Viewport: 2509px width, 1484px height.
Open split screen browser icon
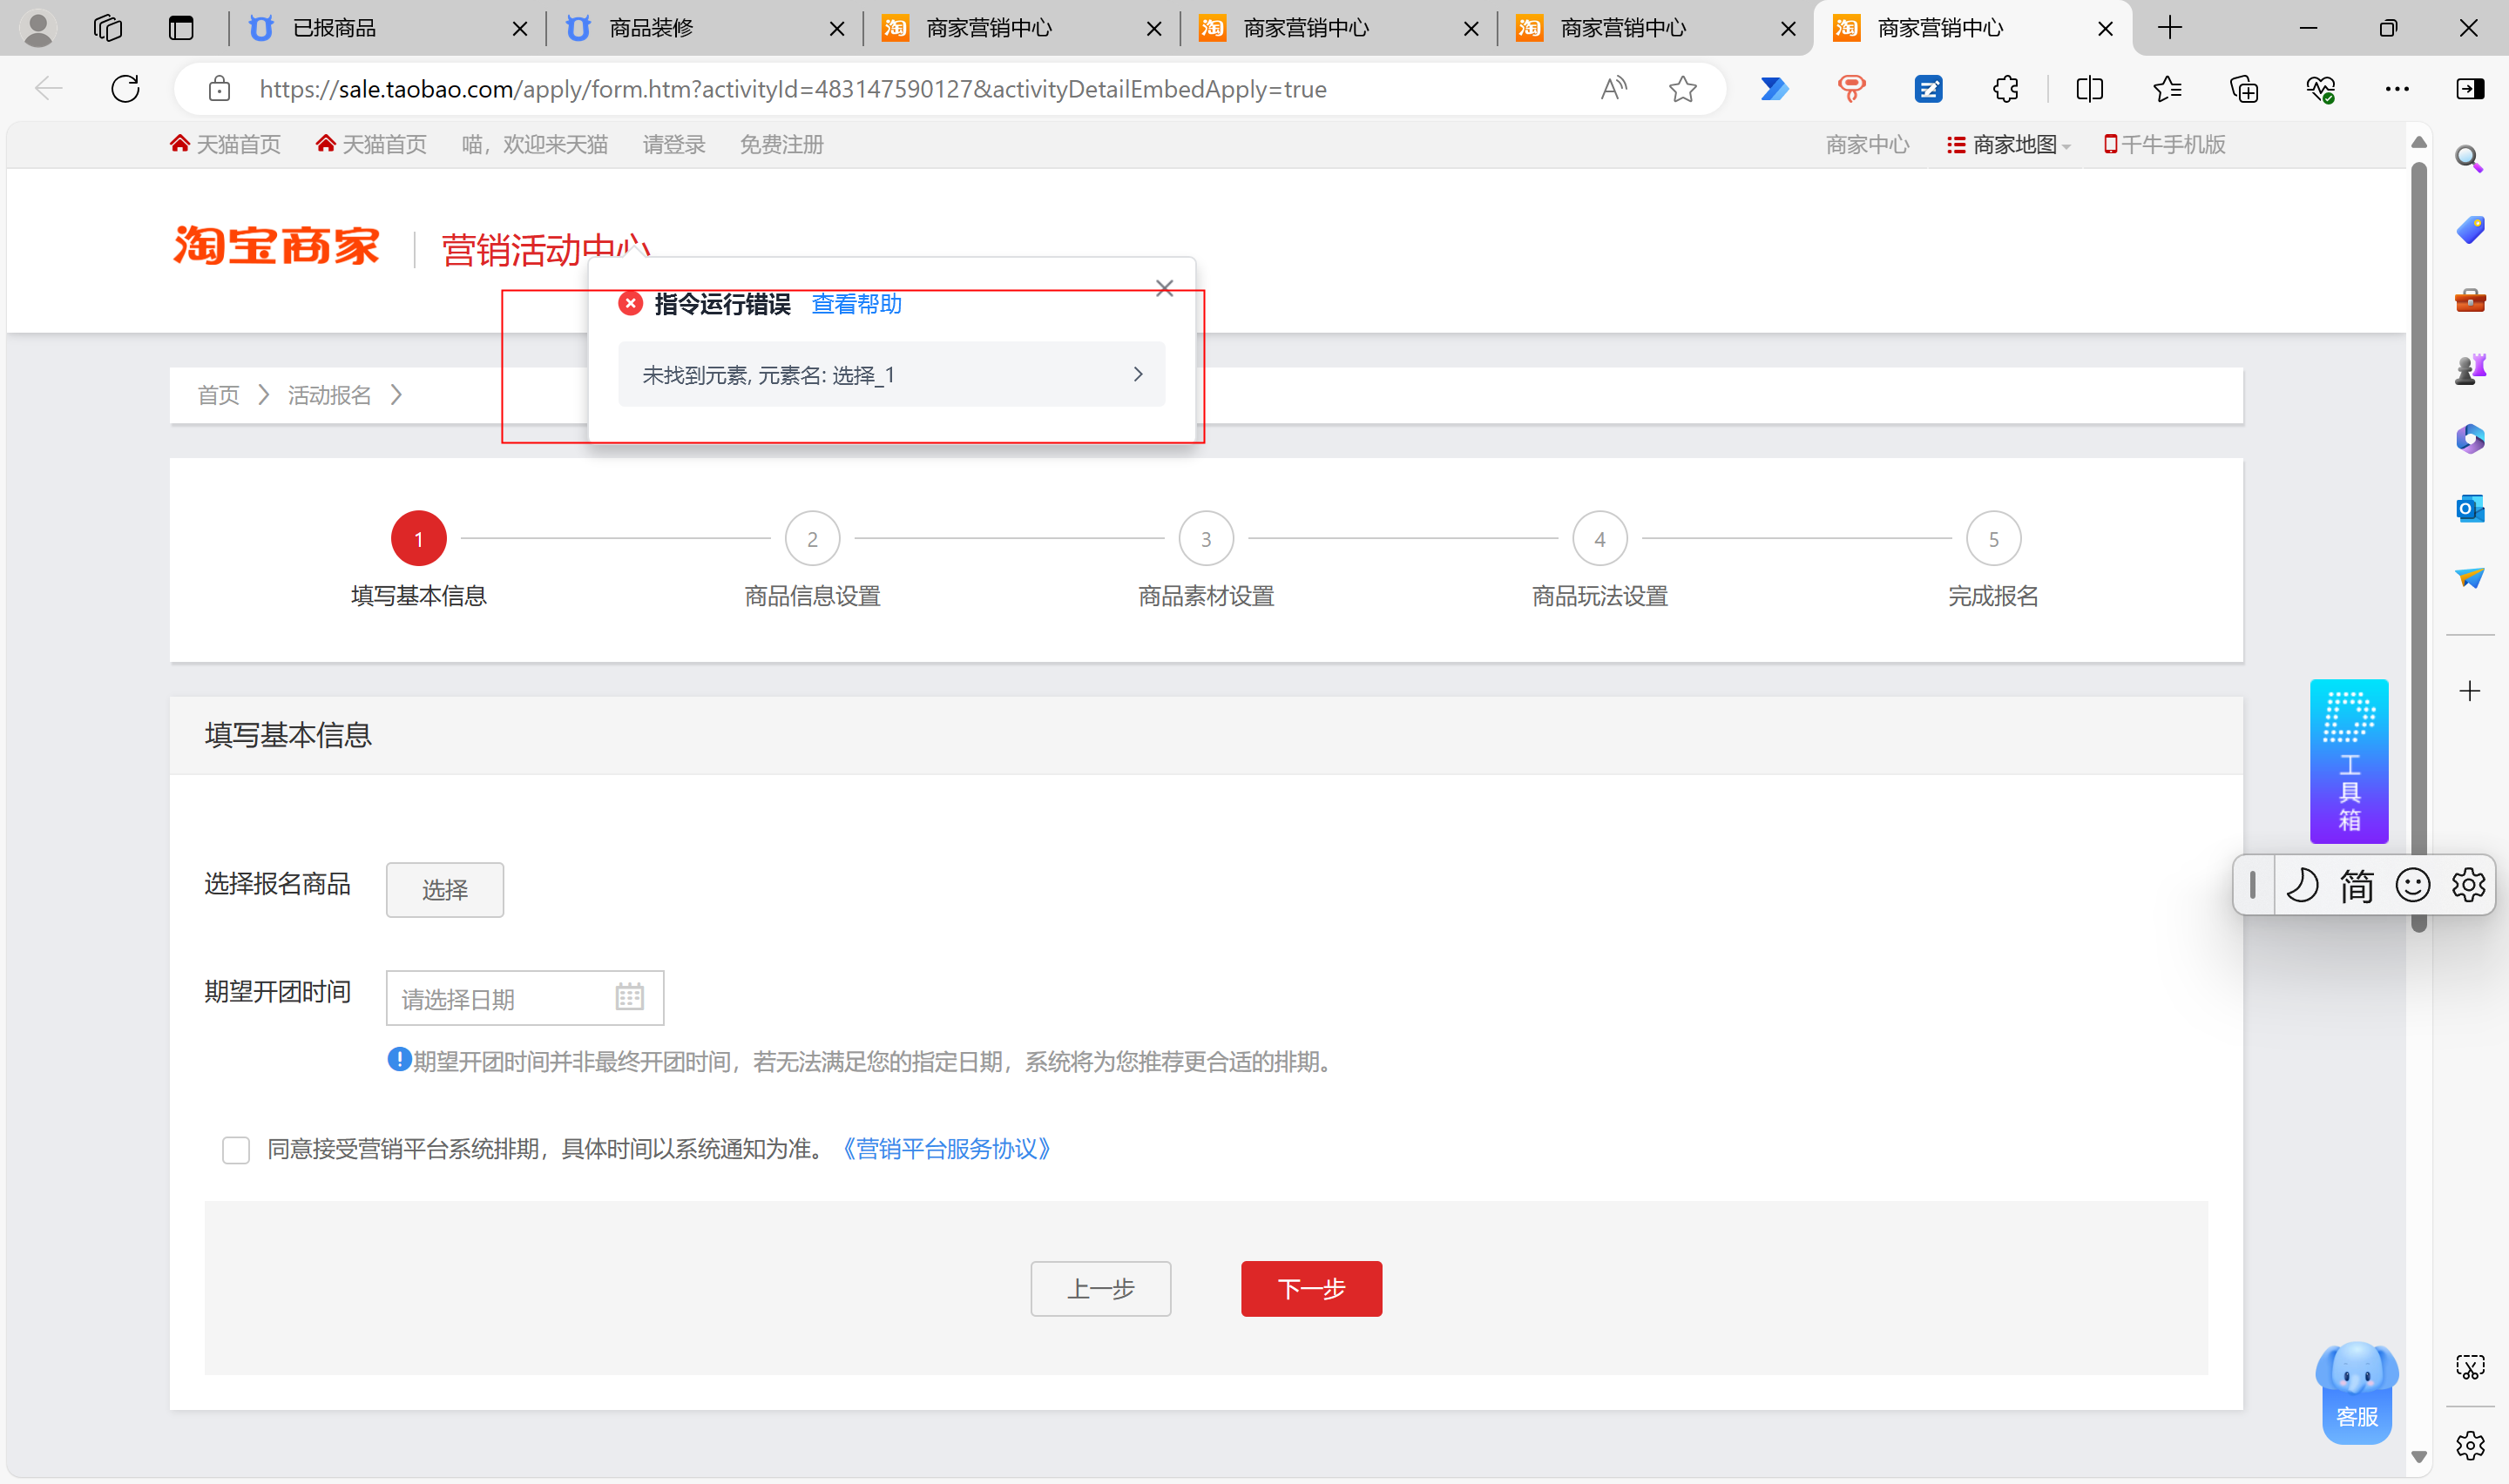pos(2089,89)
